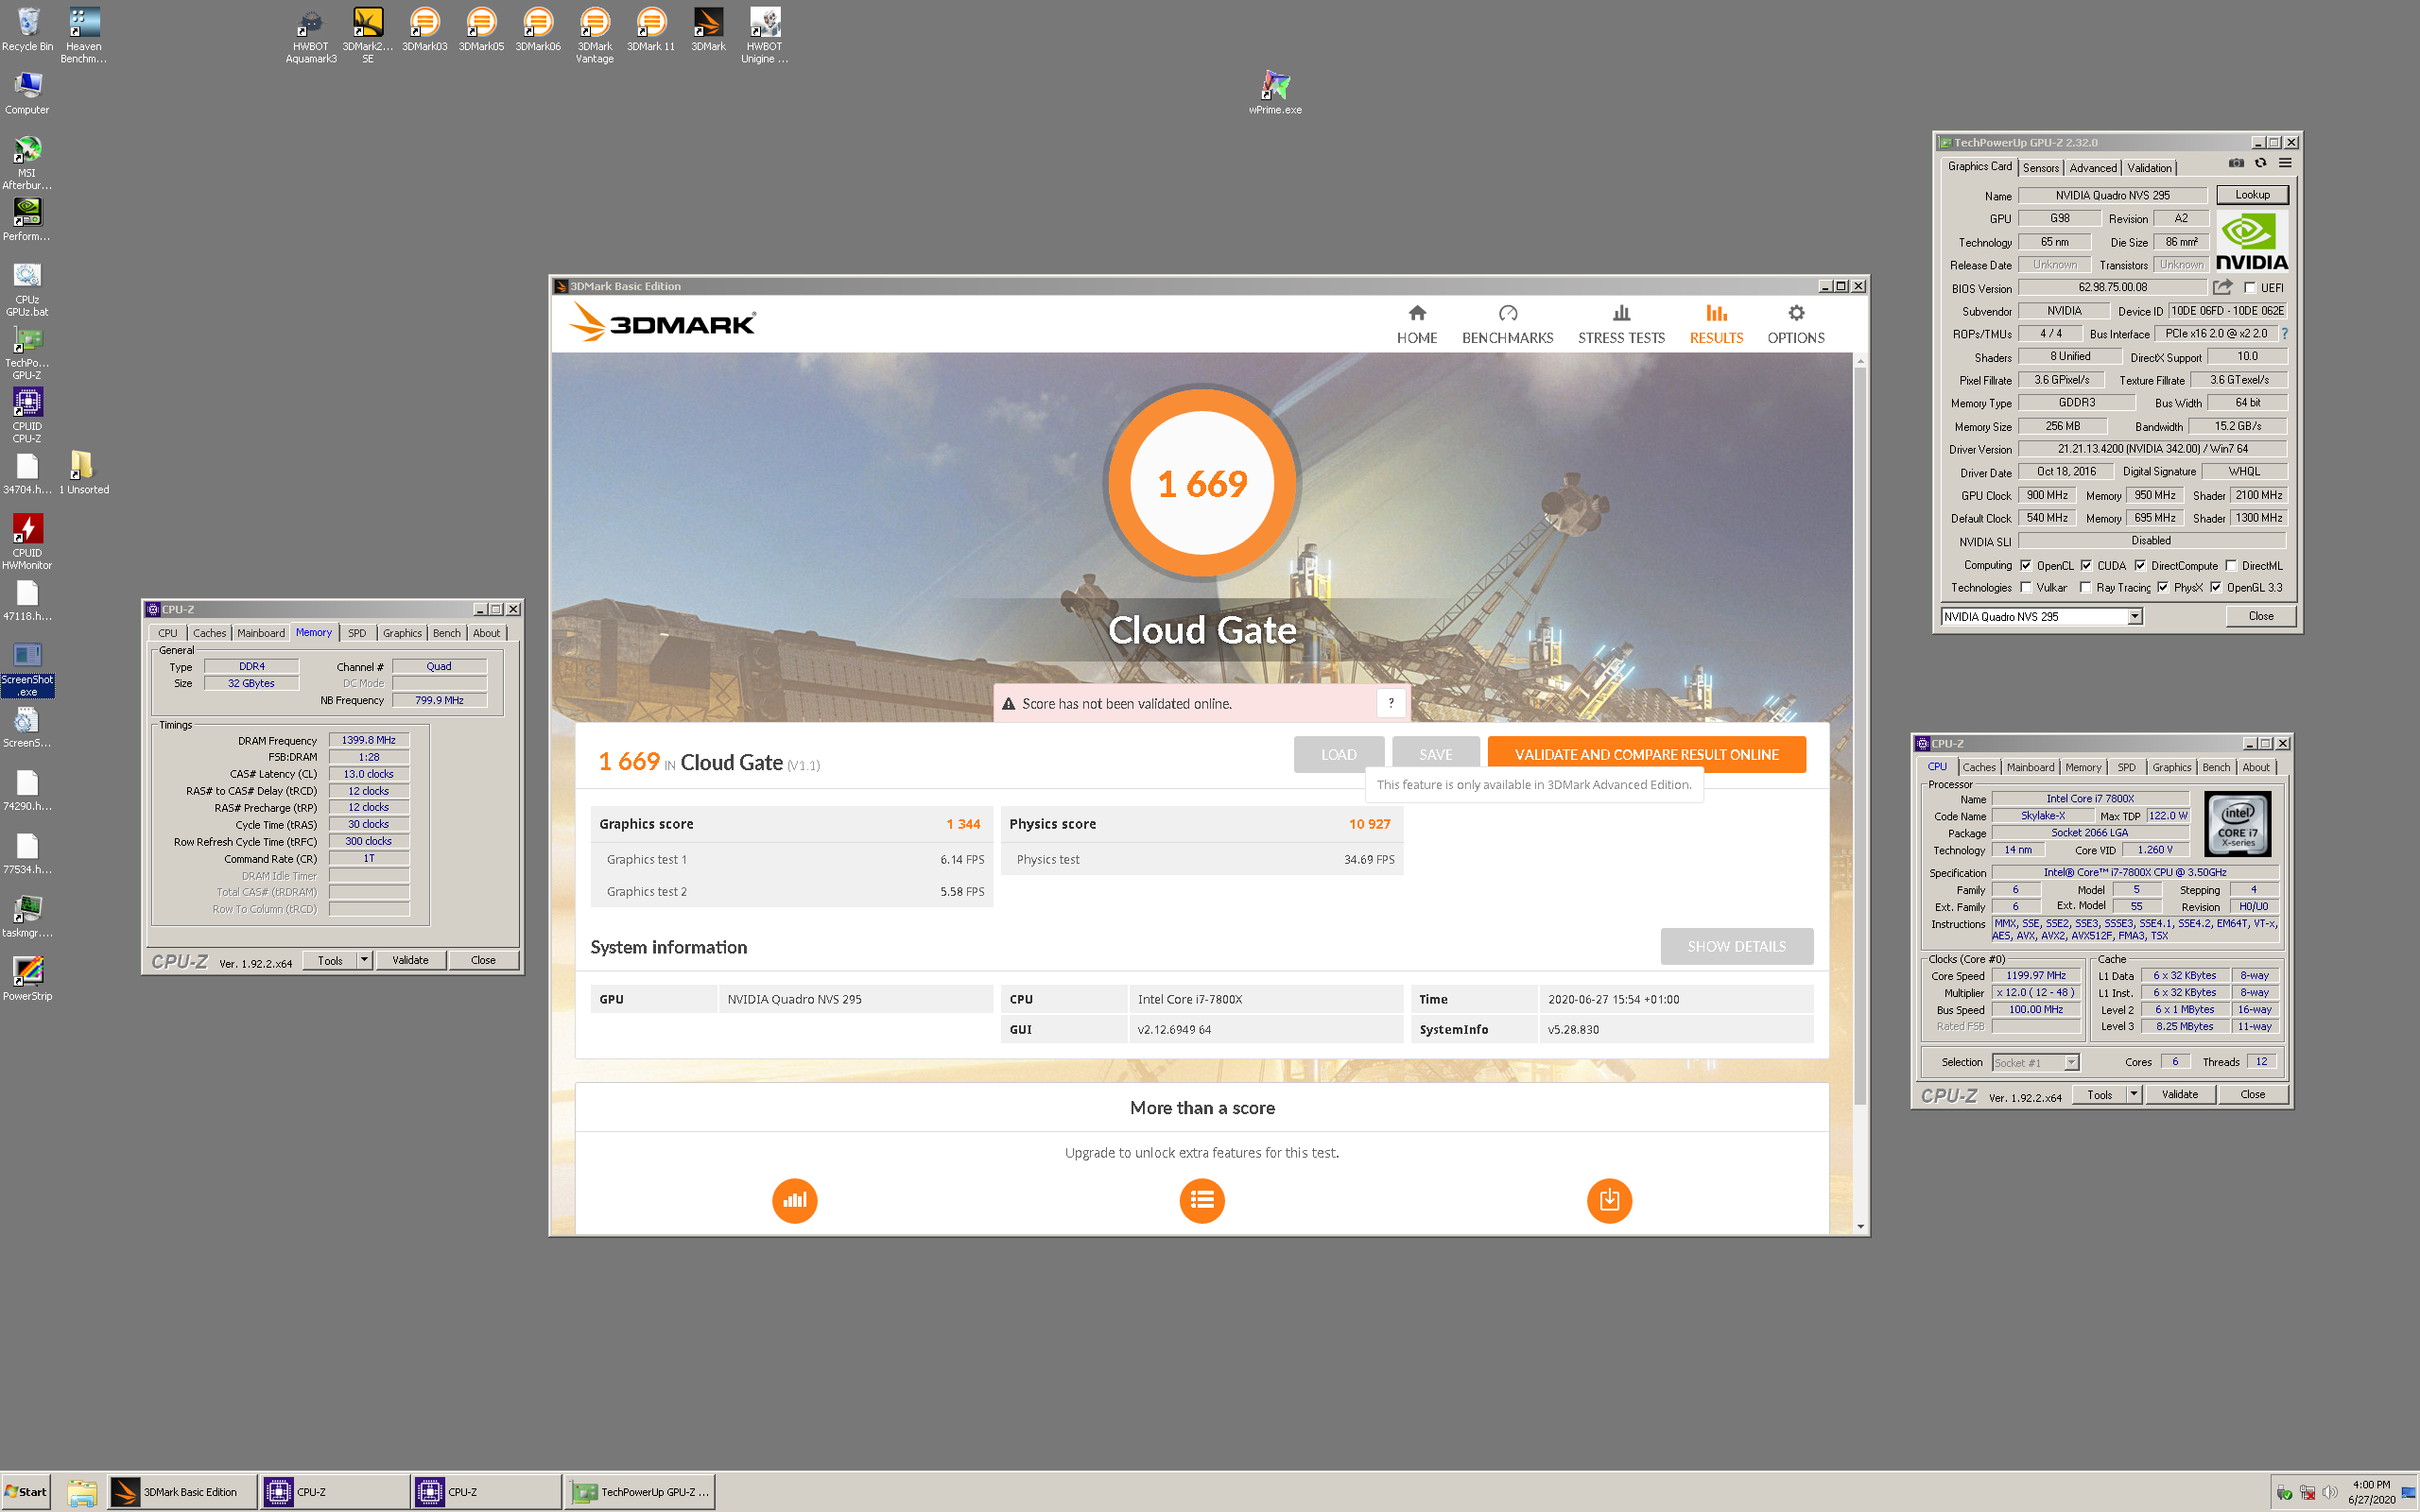
Task: Open the Heaven Benchmark desktop icon
Action: (84, 36)
